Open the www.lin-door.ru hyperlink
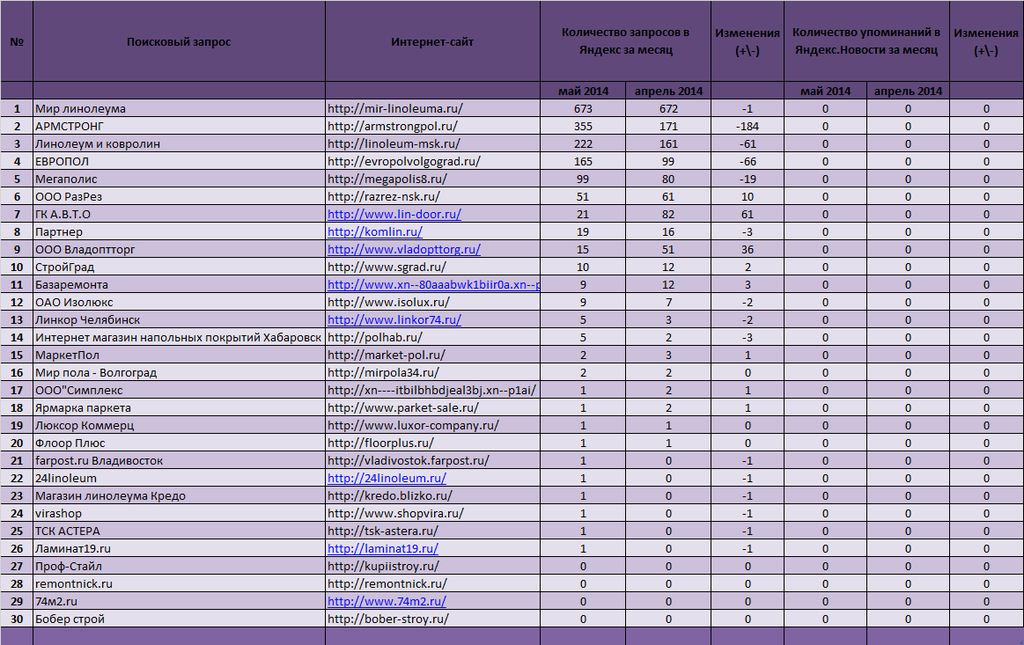The width and height of the screenshot is (1024, 645). 394,214
